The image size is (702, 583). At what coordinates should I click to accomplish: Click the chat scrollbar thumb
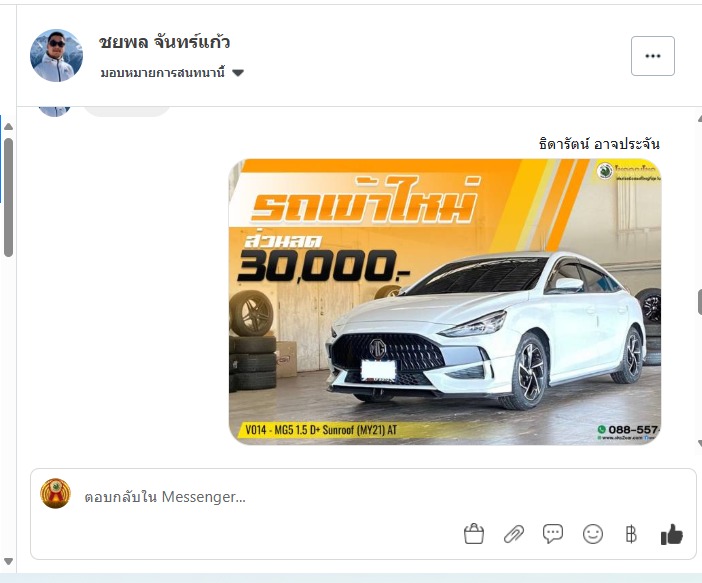700,303
